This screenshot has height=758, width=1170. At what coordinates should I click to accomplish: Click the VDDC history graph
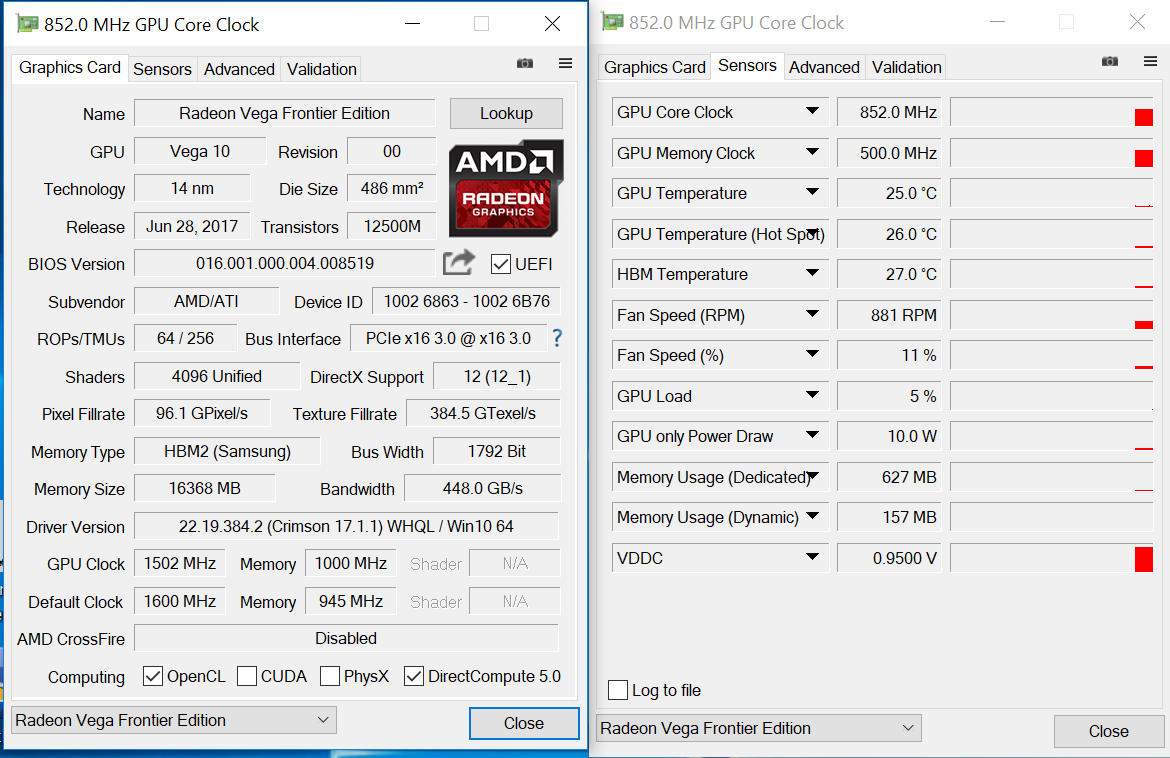(1051, 558)
